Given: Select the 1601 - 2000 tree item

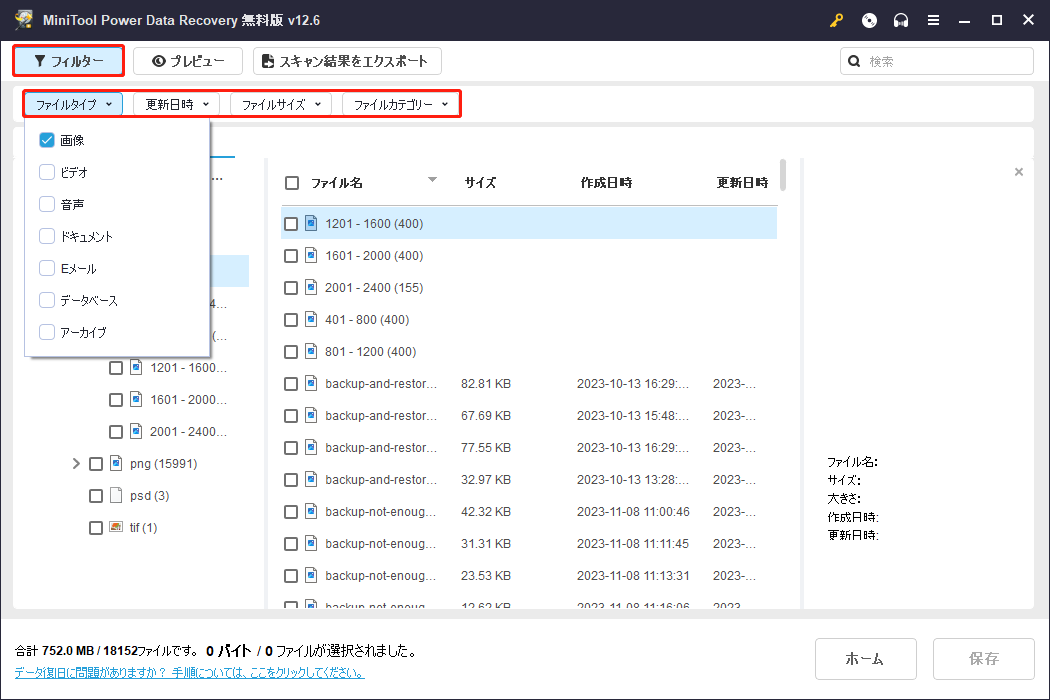Looking at the screenshot, I should point(188,399).
